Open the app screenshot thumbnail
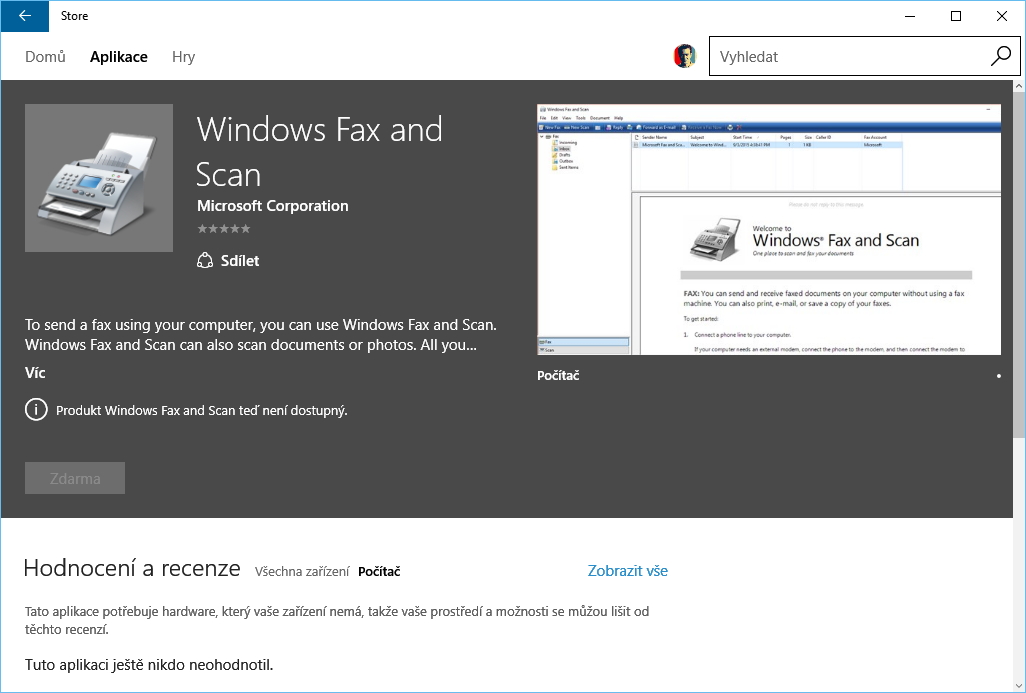The image size is (1026, 693). [769, 230]
